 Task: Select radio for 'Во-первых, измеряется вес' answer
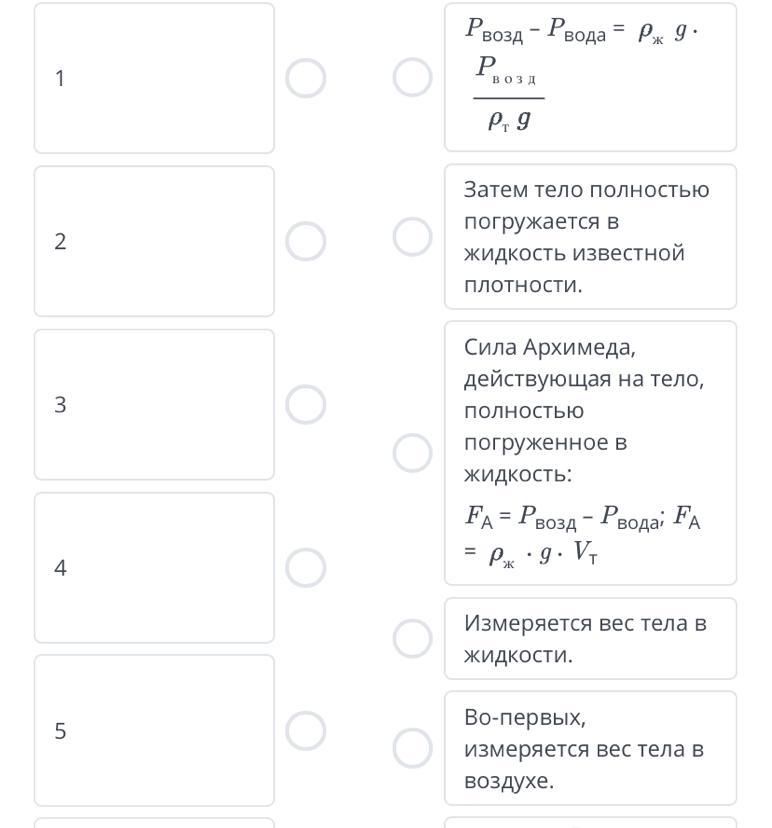point(412,747)
